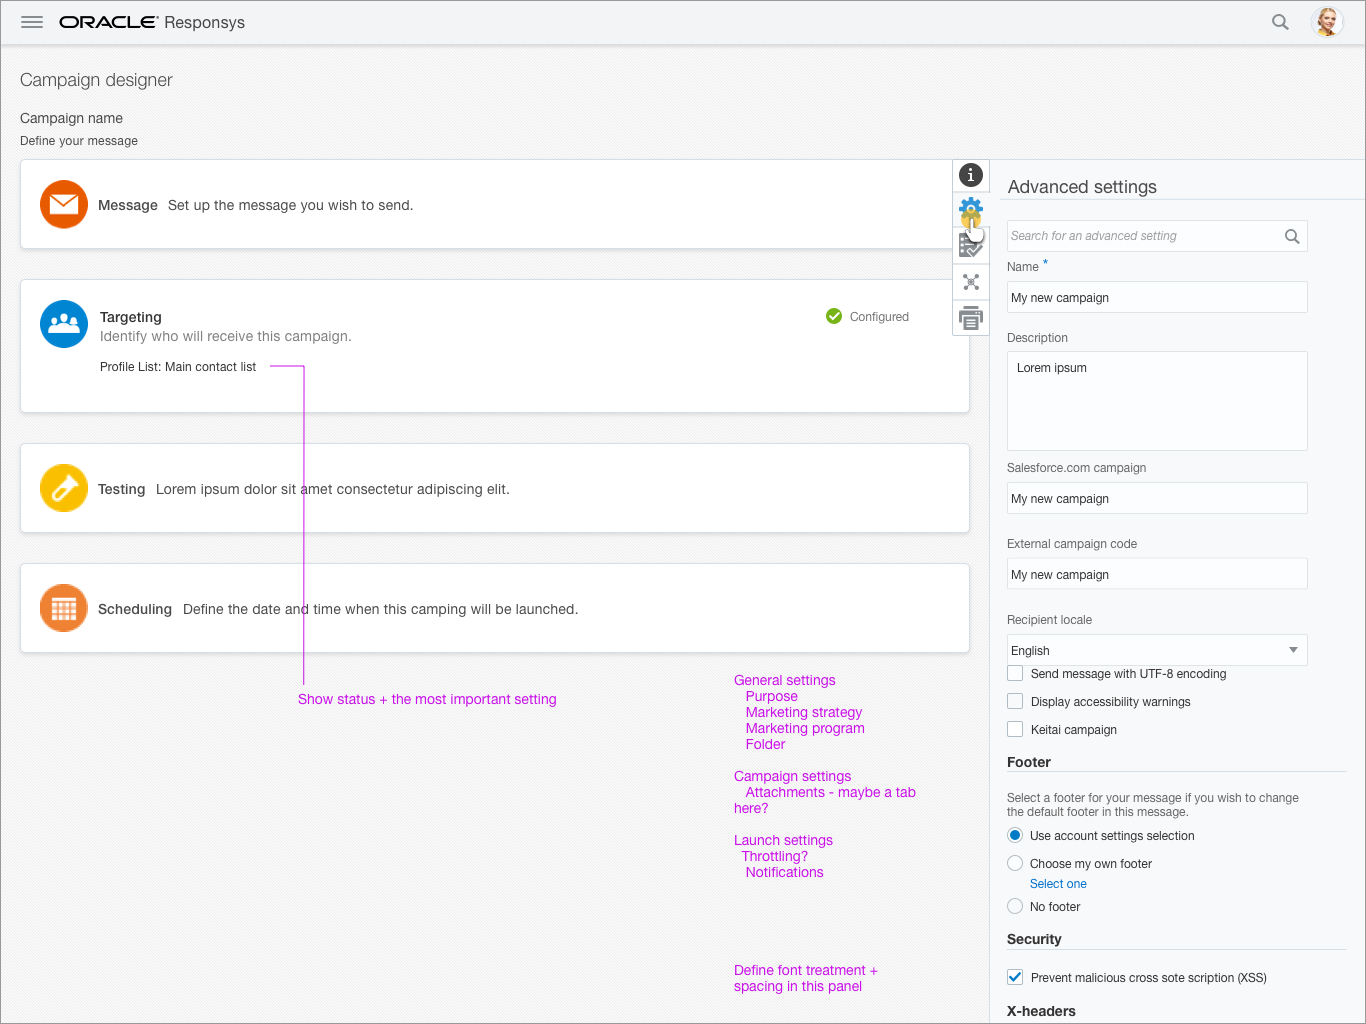Open the user profile avatar
Image resolution: width=1366 pixels, height=1024 pixels.
1327,22
